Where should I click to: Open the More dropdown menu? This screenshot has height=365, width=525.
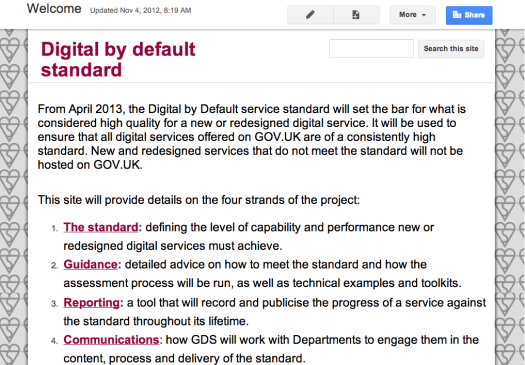412,15
